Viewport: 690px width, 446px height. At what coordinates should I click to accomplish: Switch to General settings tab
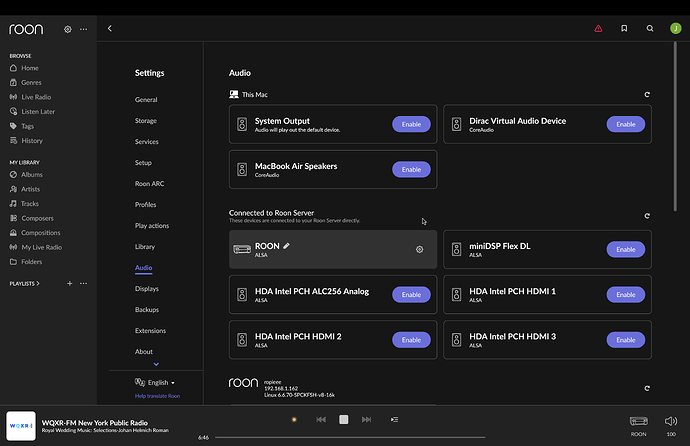146,100
